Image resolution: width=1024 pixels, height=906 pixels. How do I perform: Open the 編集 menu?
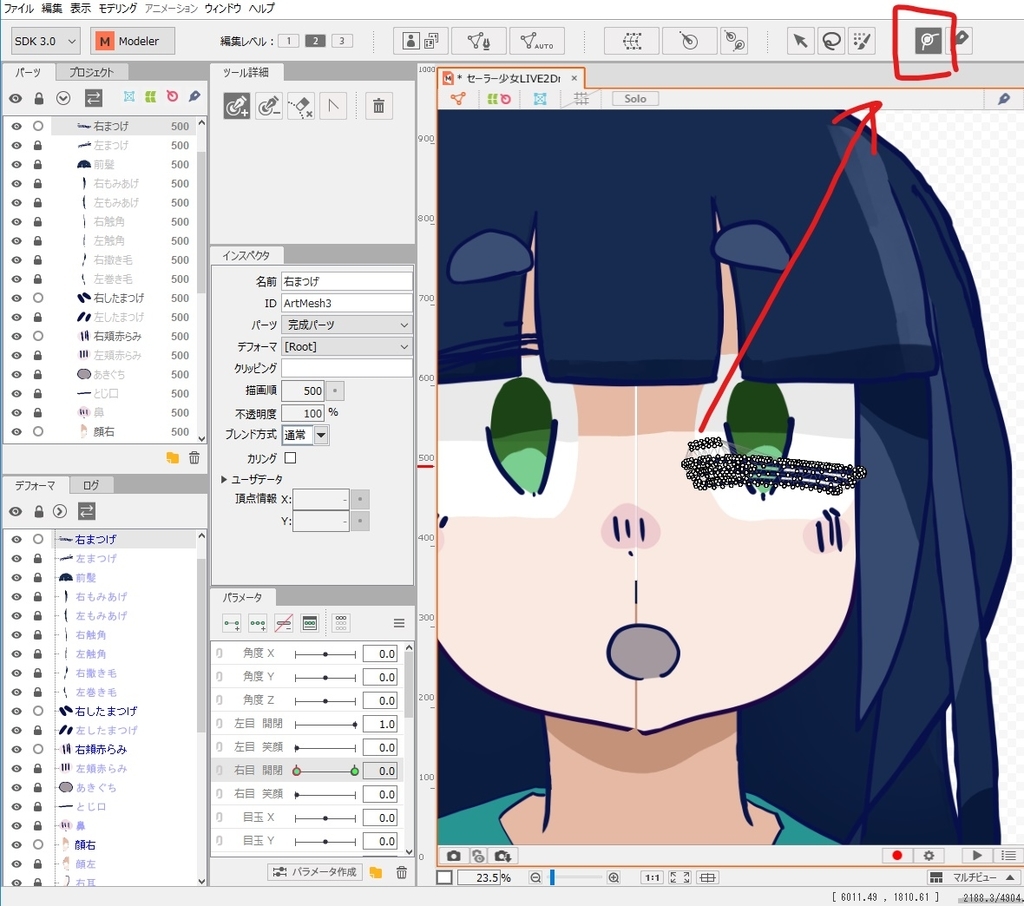click(52, 8)
